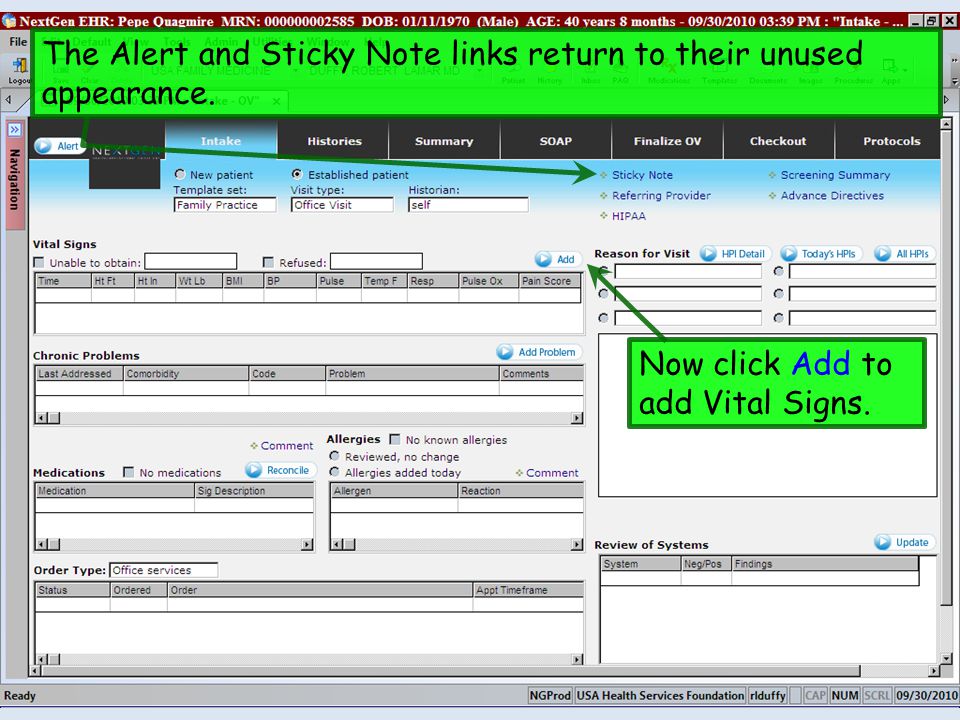960x720 pixels.
Task: Expand the Navigation side panel
Action: pyautogui.click(x=14, y=129)
